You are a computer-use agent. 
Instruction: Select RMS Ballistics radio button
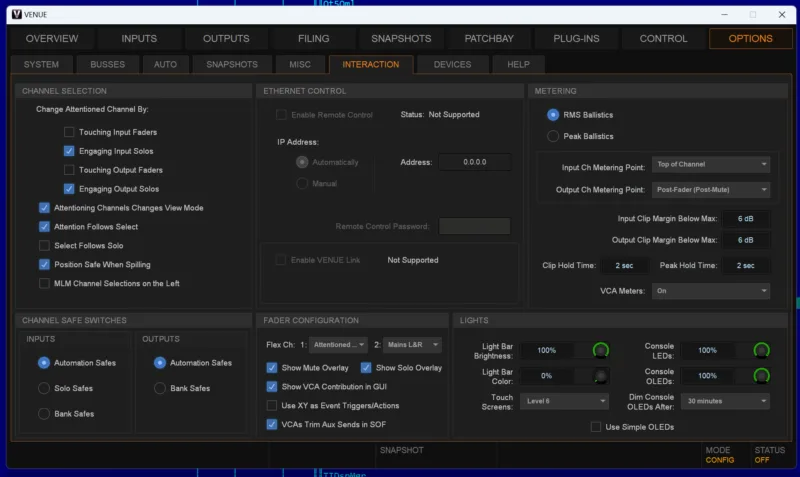click(553, 115)
